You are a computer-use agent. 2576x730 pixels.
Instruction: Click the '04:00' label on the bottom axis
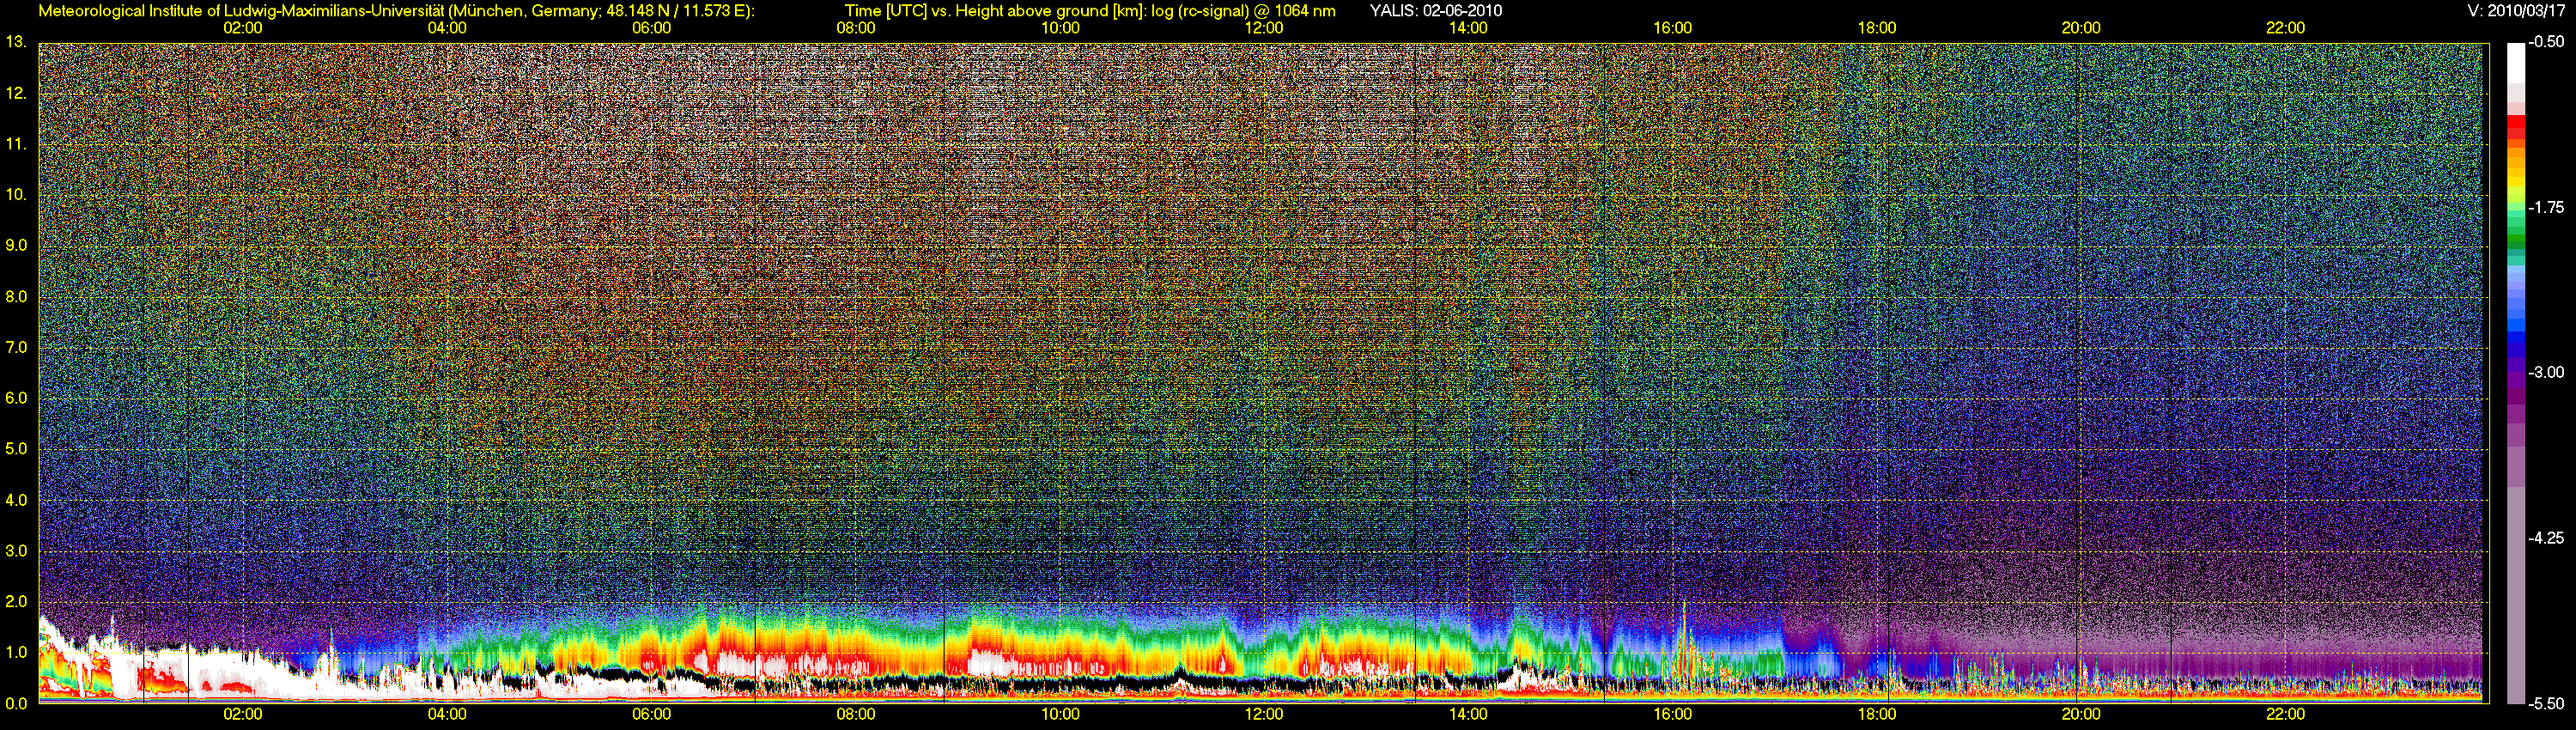pyautogui.click(x=447, y=714)
